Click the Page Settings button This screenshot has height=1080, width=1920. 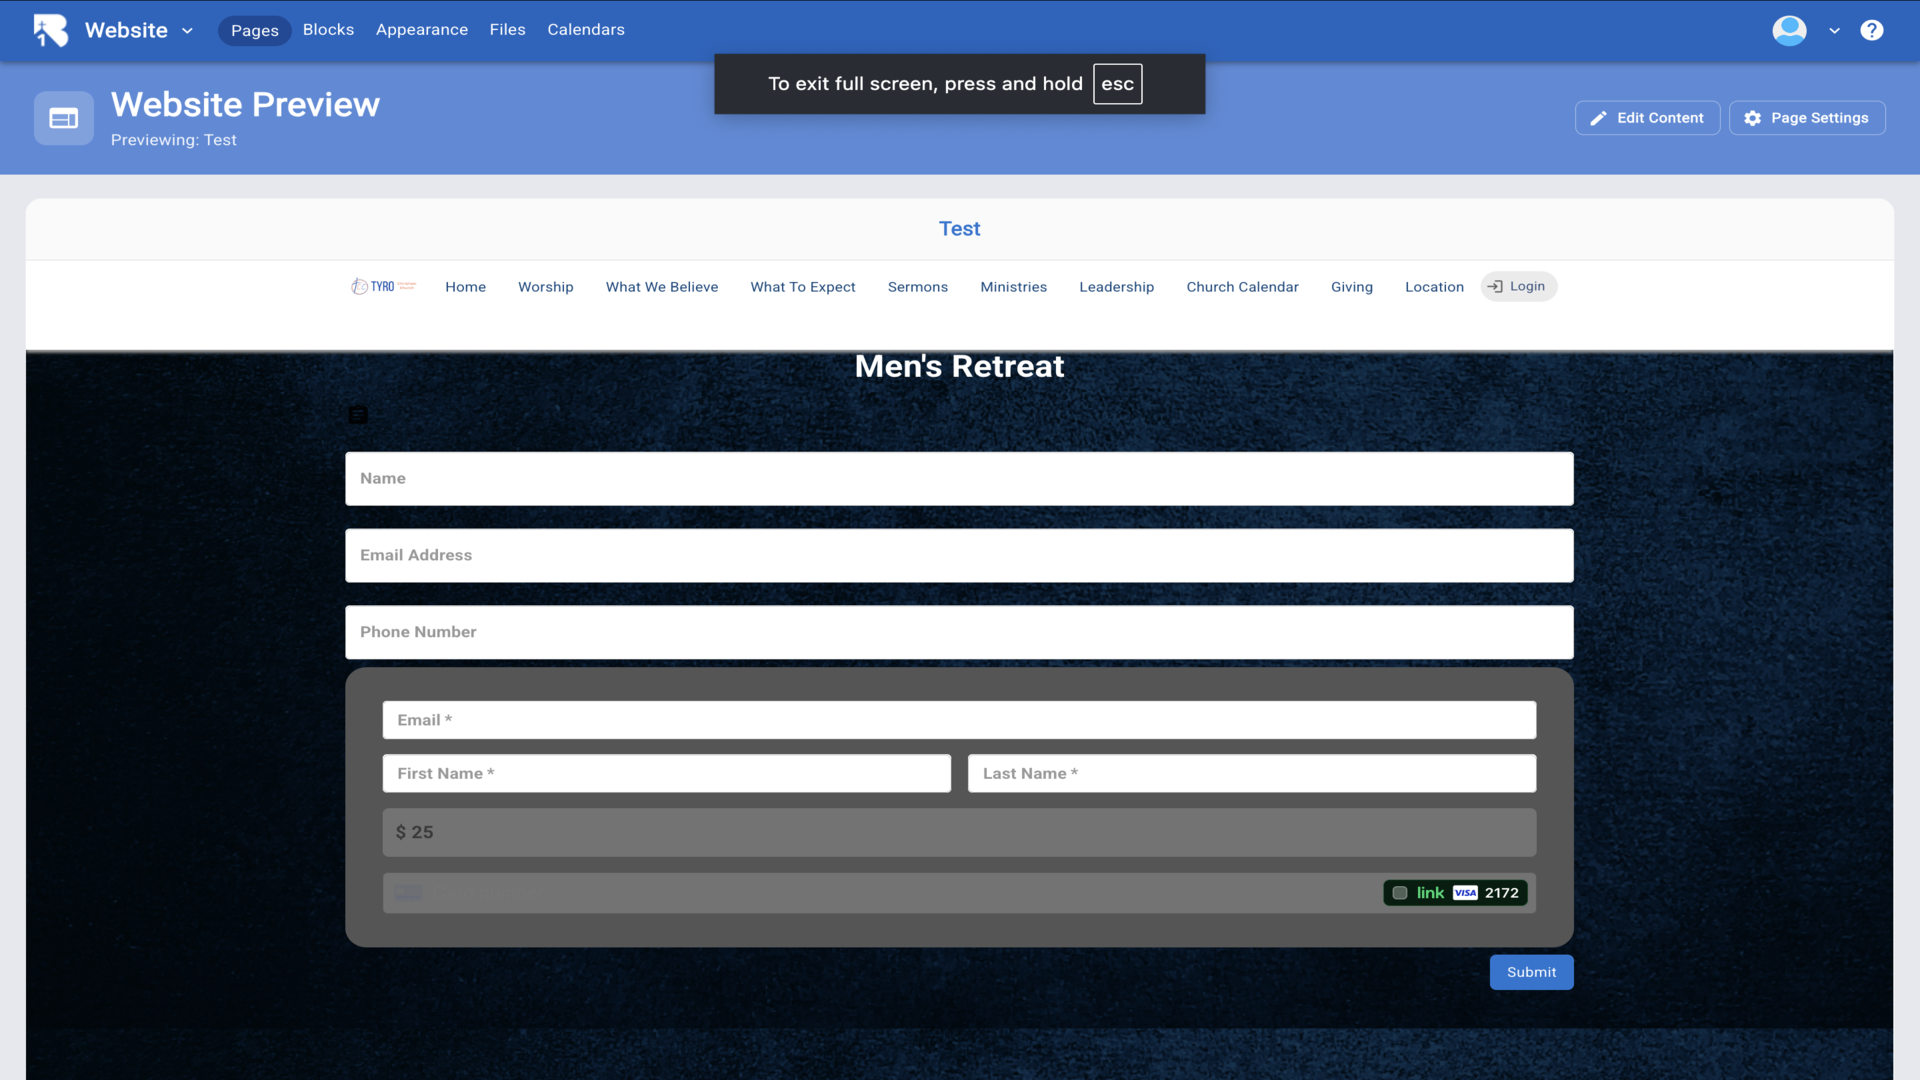tap(1806, 118)
